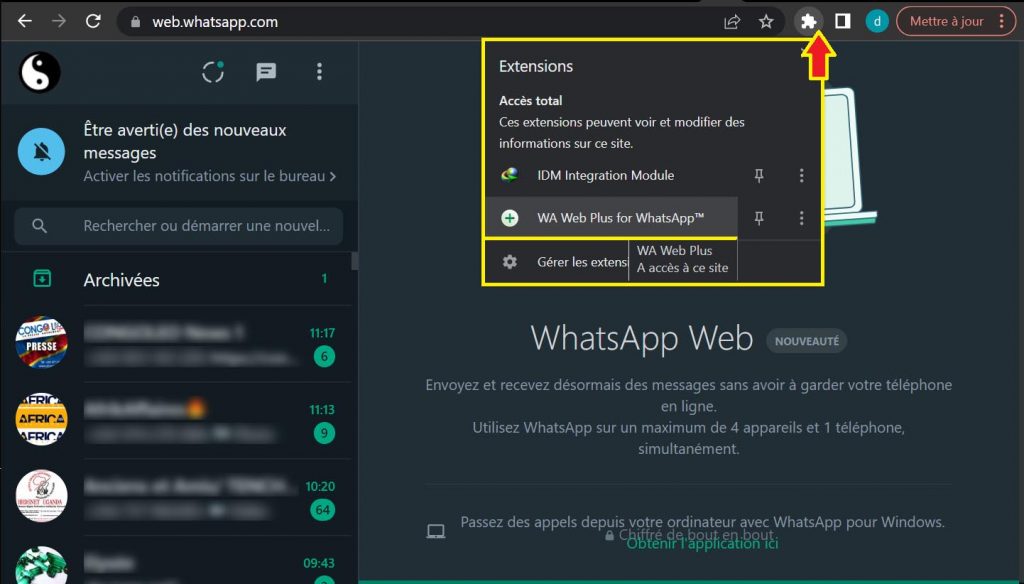Image resolution: width=1024 pixels, height=584 pixels.
Task: Share this page via the share icon
Action: click(732, 22)
